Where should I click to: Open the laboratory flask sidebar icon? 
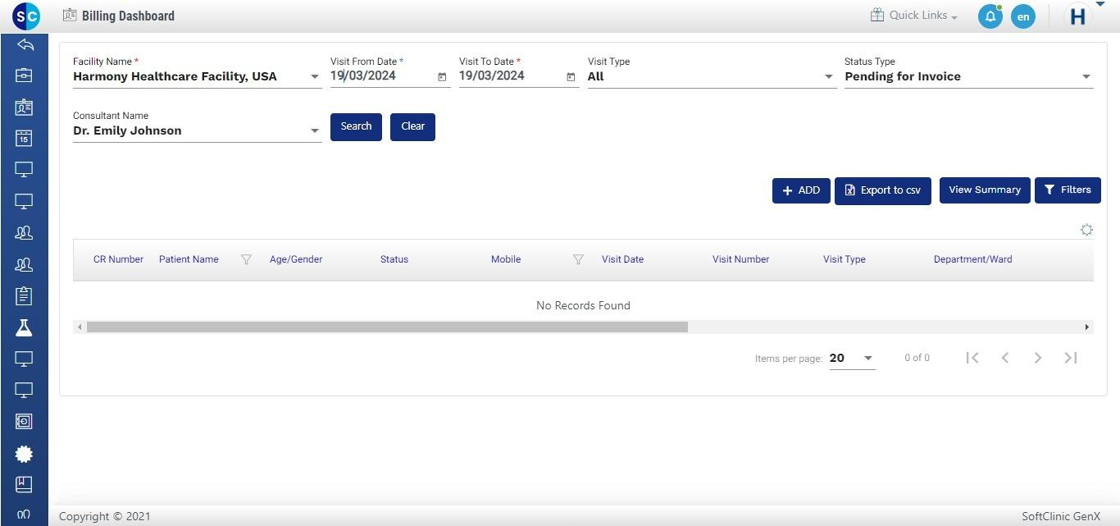coord(24,328)
